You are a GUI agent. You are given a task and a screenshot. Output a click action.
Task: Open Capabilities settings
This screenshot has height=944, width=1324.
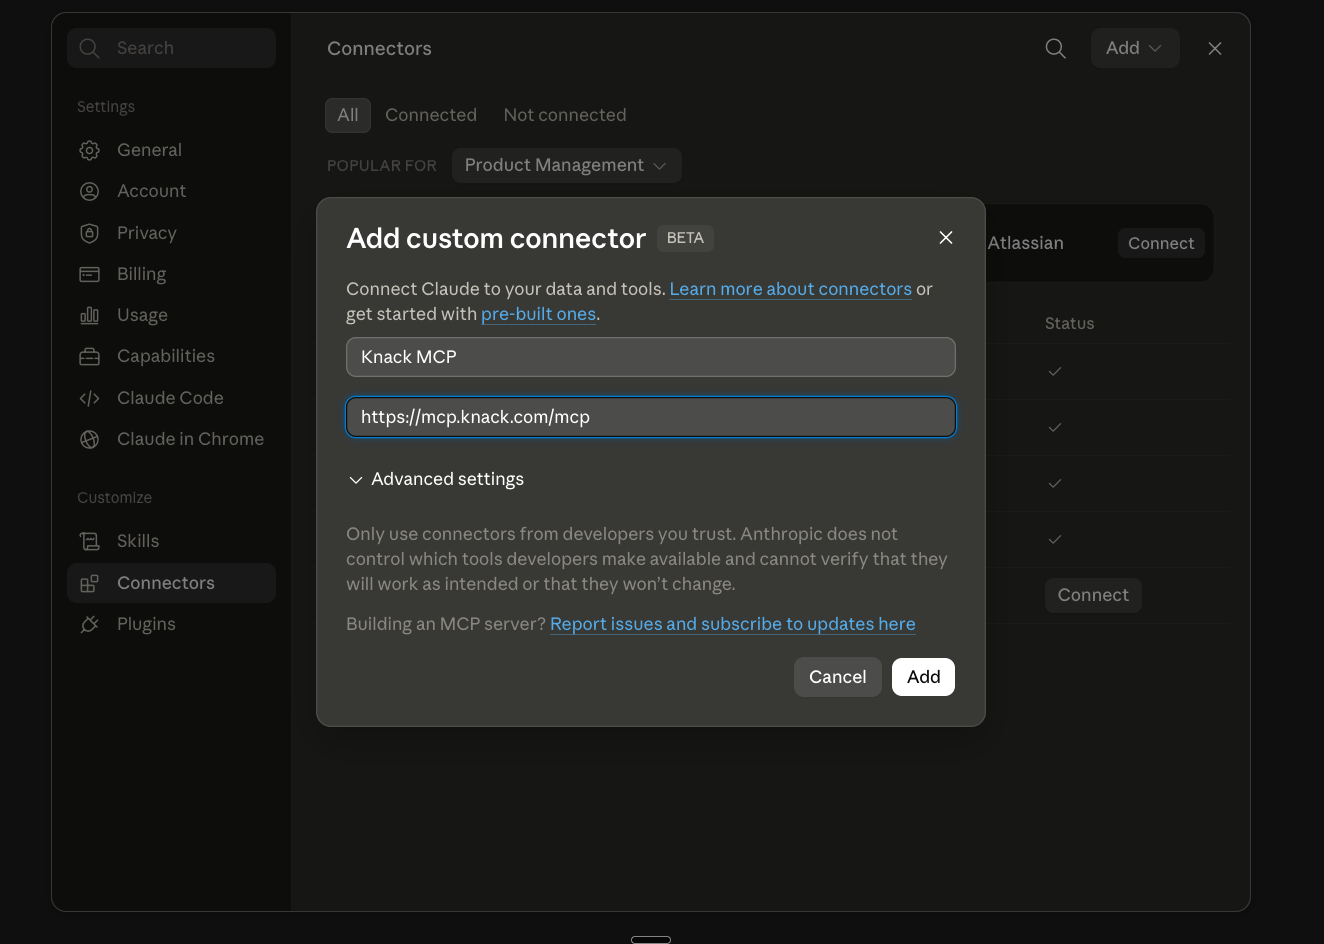tap(171, 356)
